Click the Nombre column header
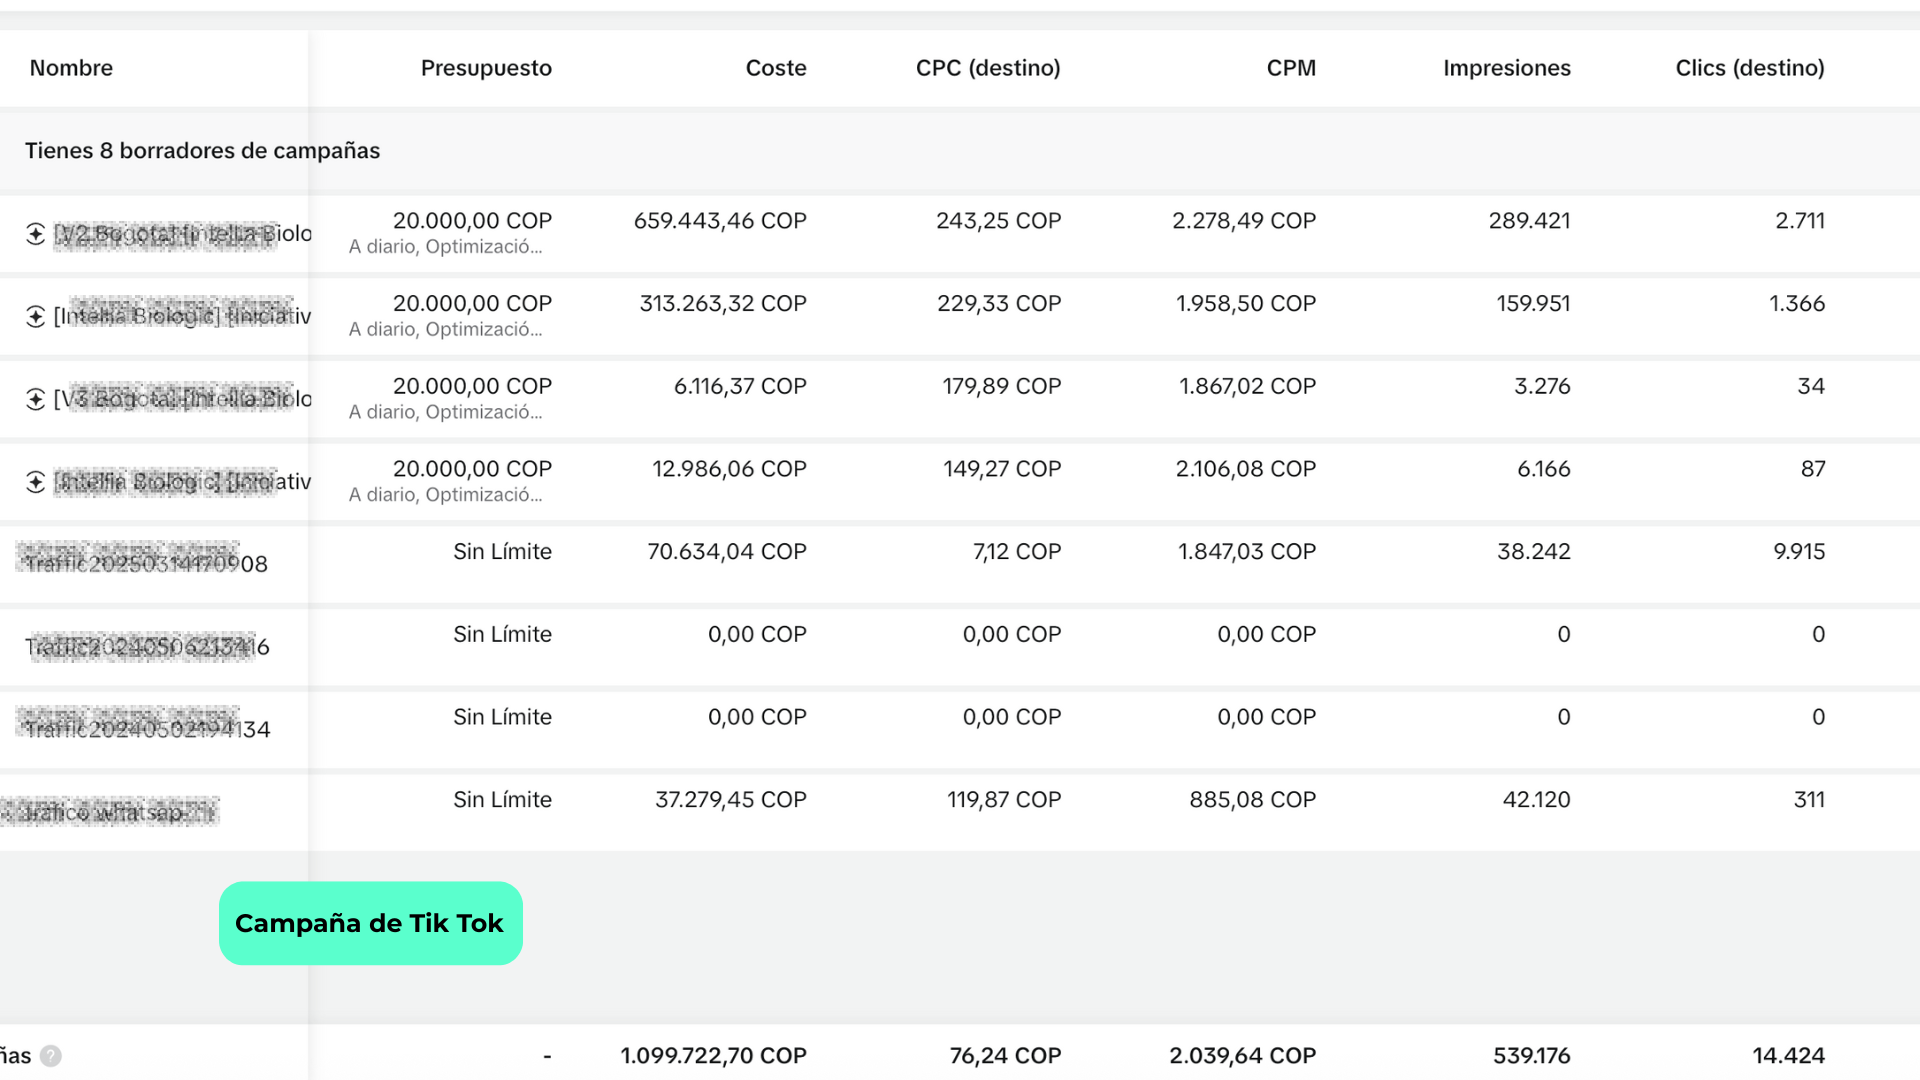 point(71,68)
